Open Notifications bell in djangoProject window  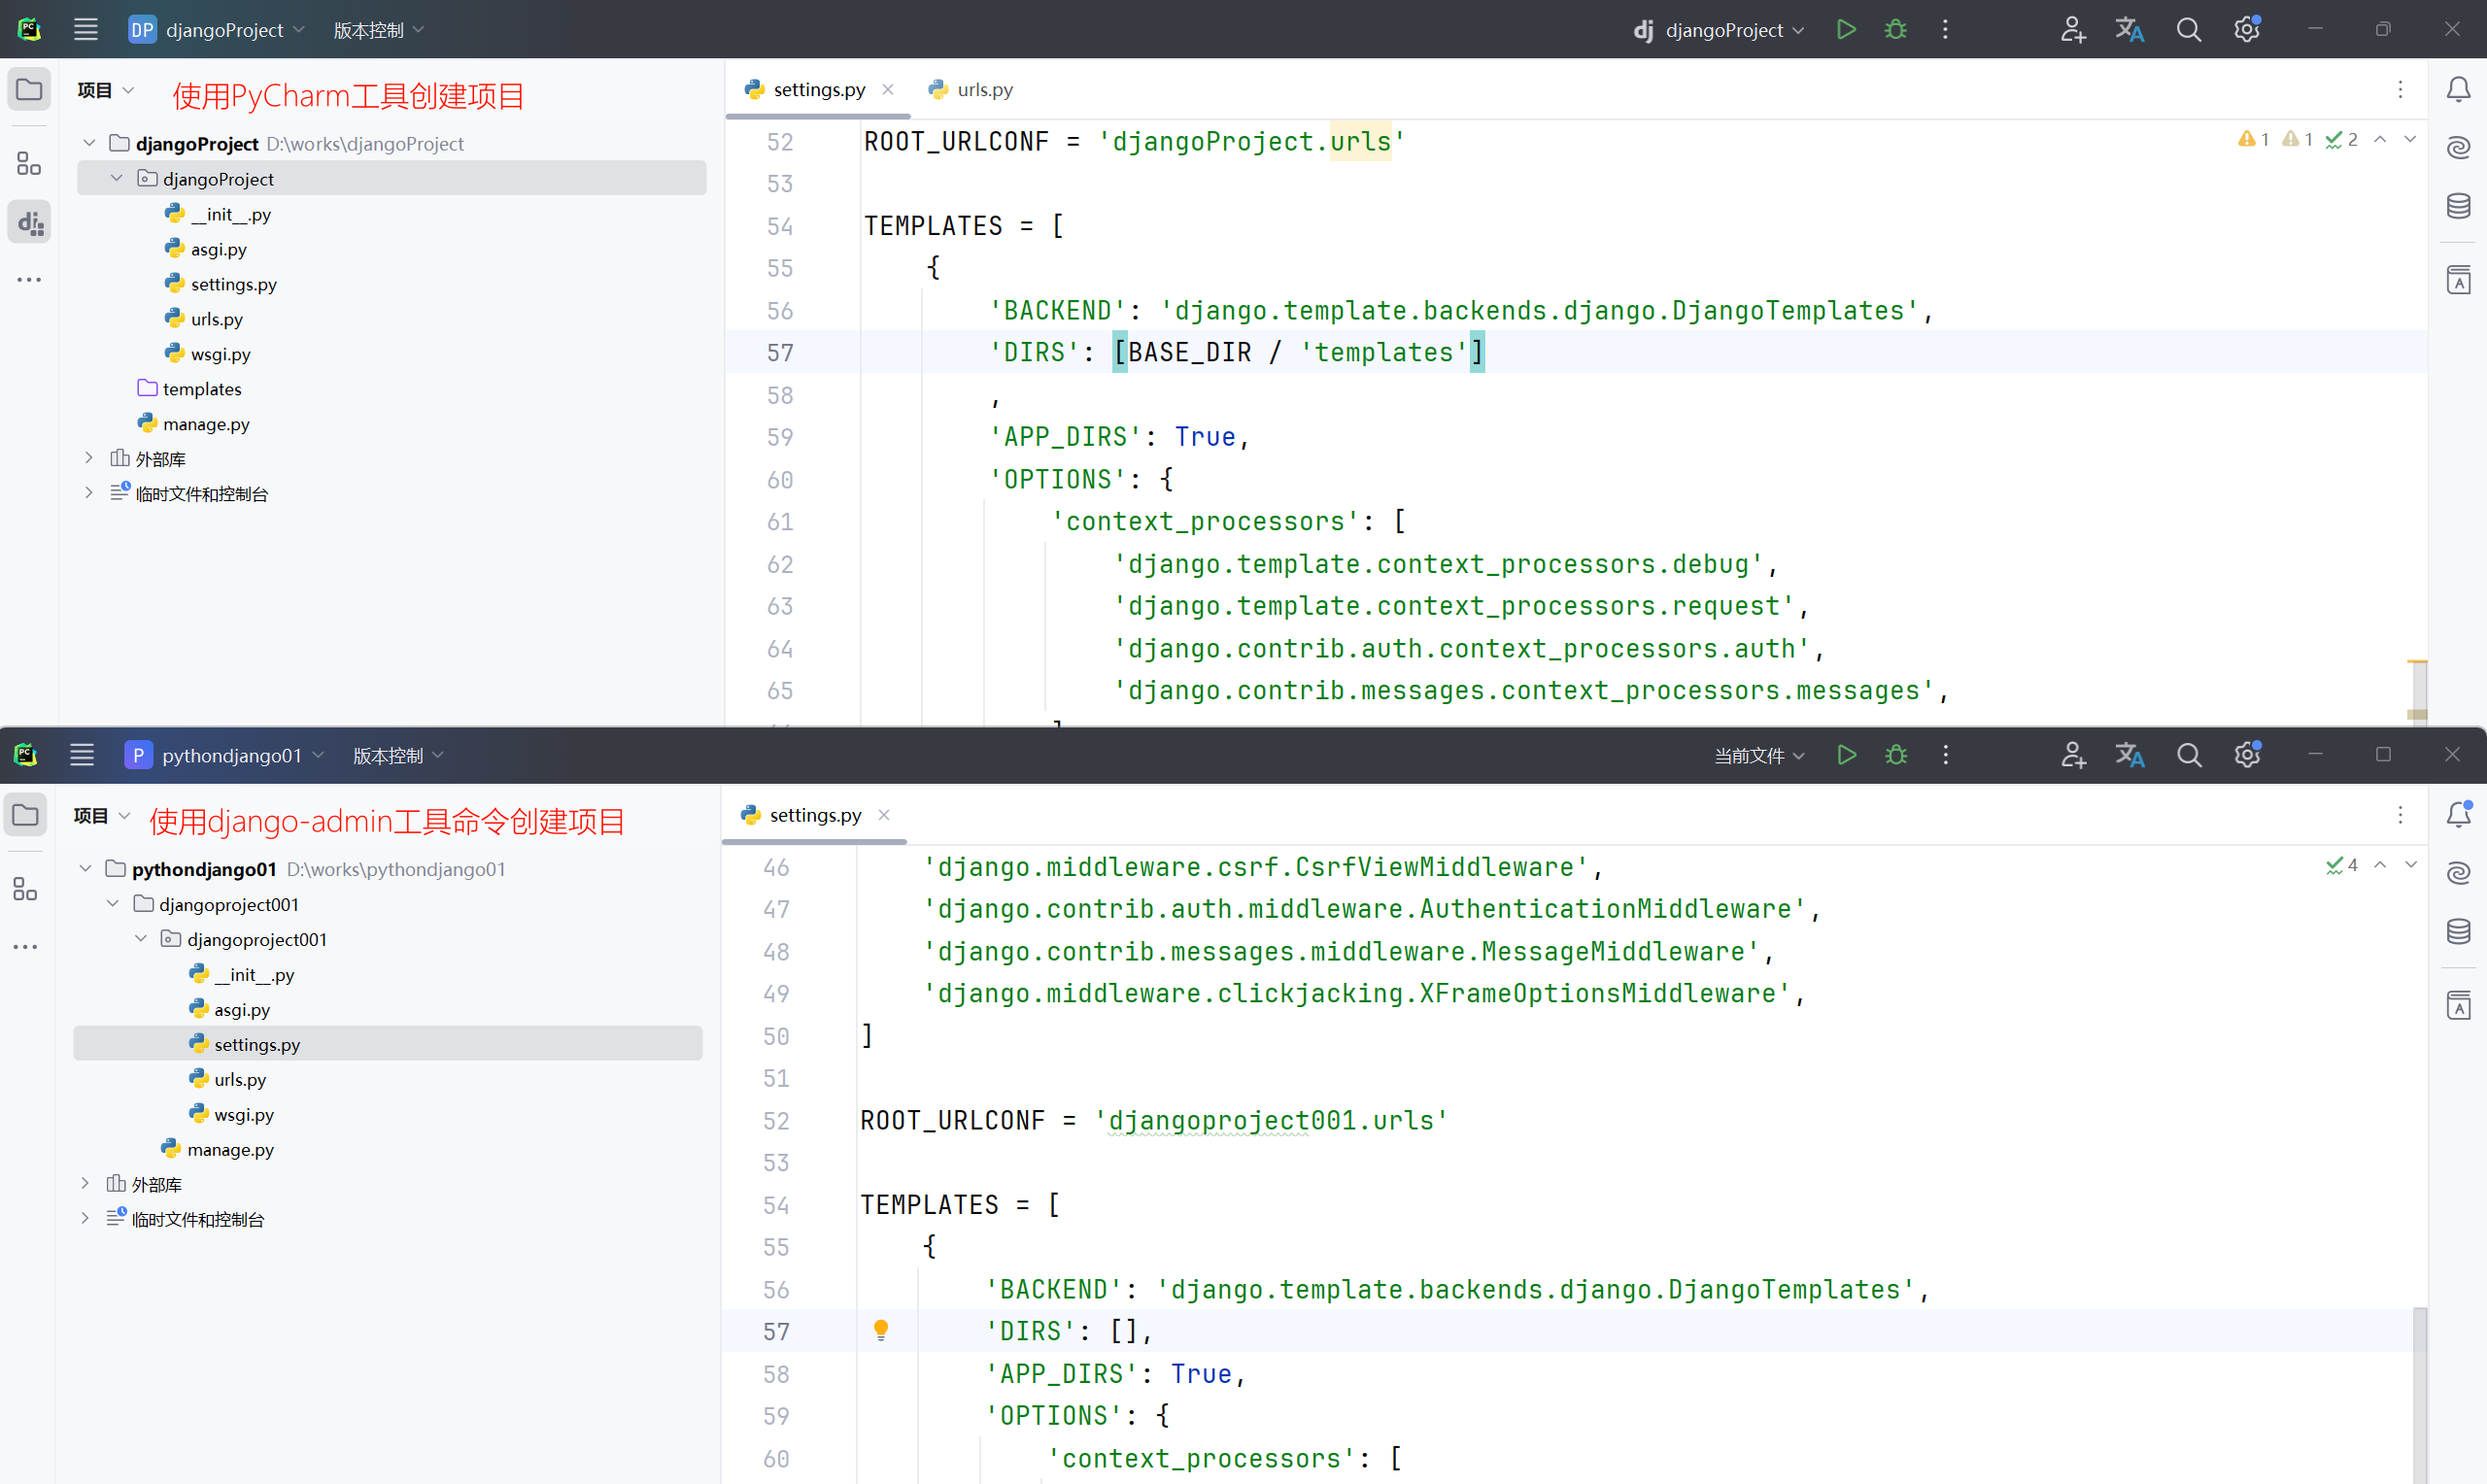click(2458, 90)
